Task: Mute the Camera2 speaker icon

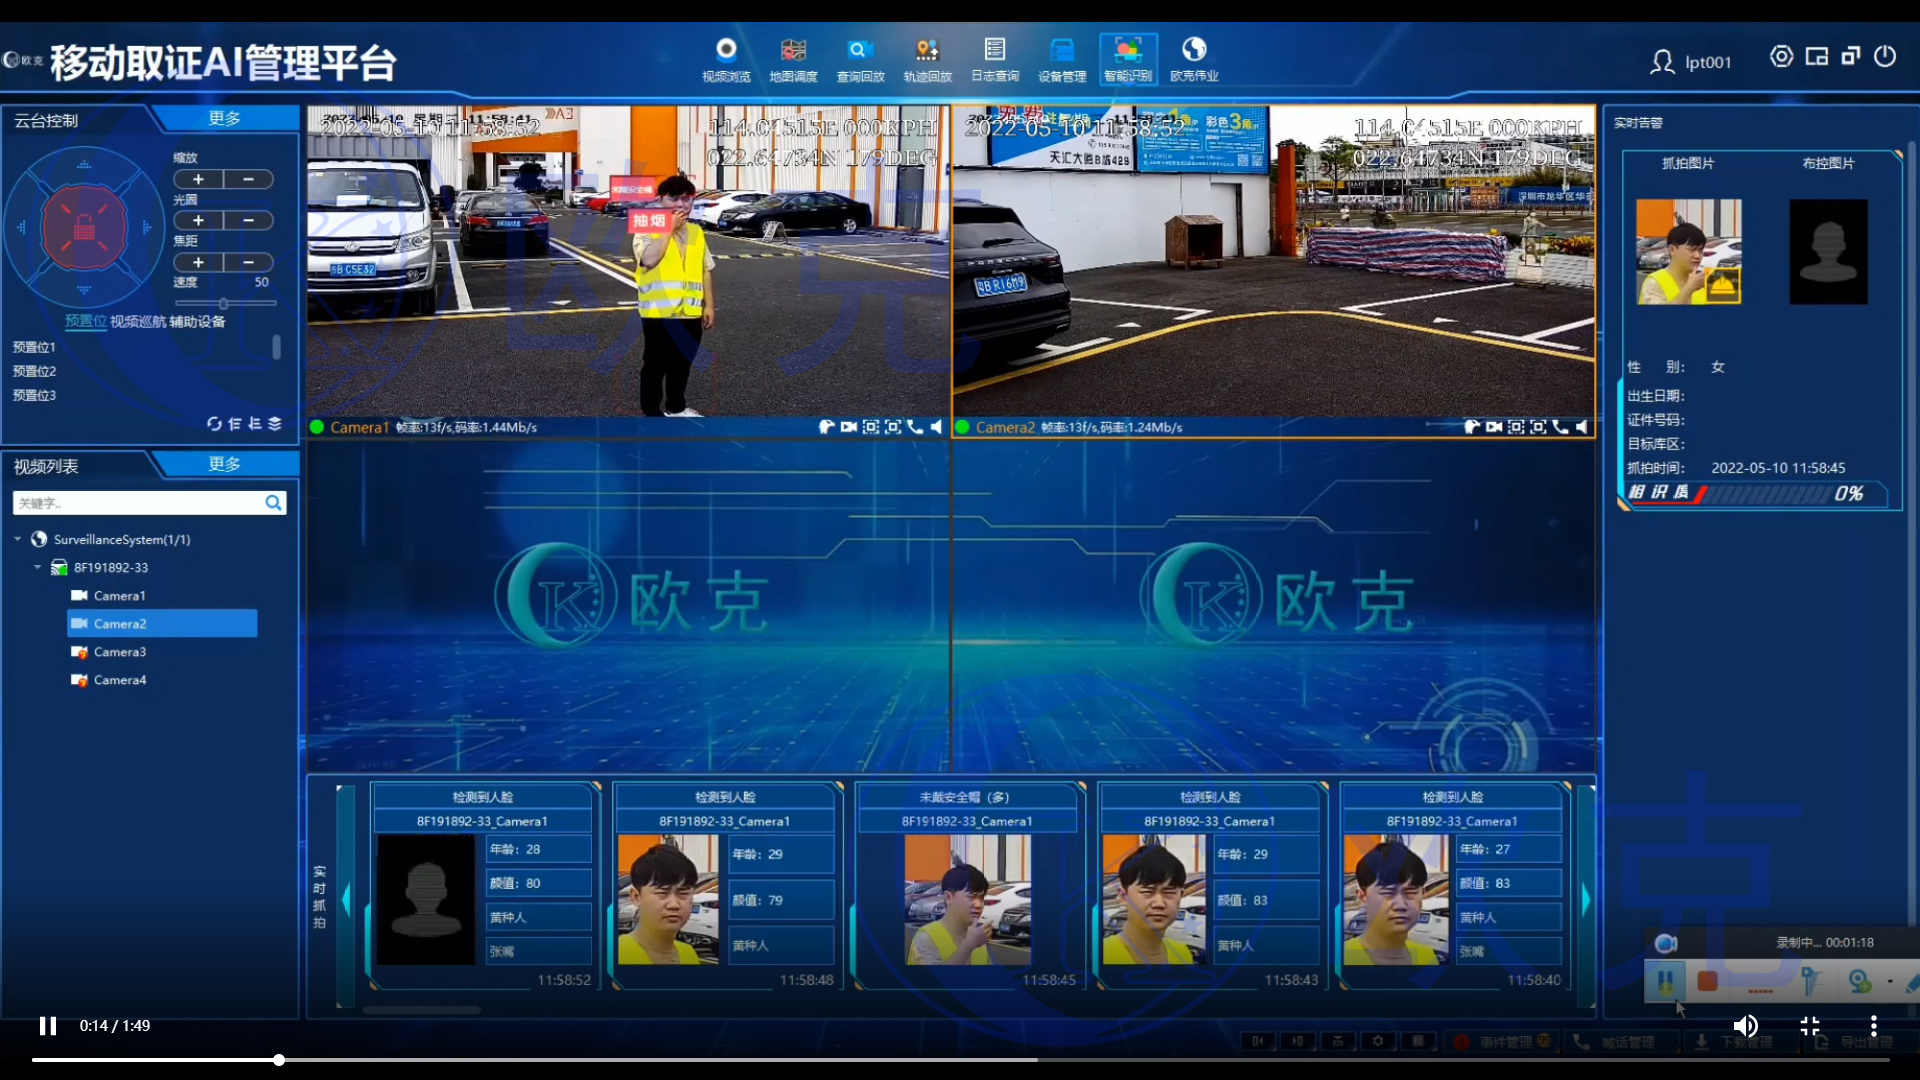Action: tap(1581, 427)
